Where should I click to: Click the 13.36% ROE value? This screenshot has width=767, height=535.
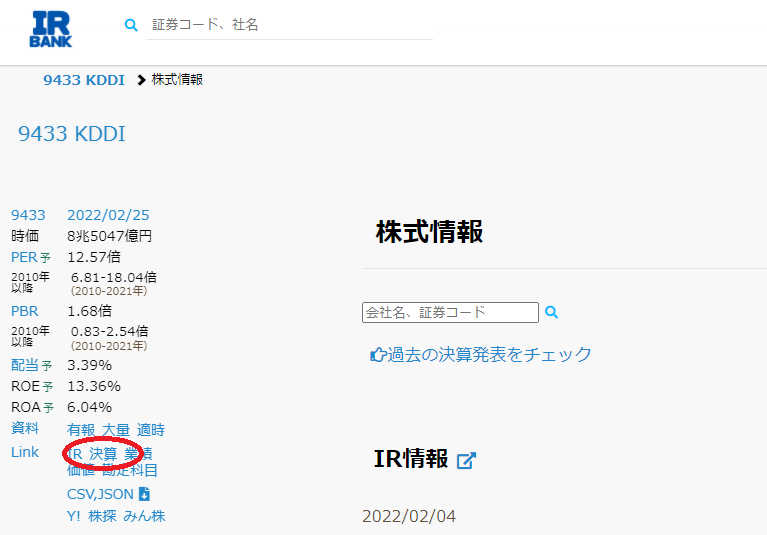[x=94, y=386]
